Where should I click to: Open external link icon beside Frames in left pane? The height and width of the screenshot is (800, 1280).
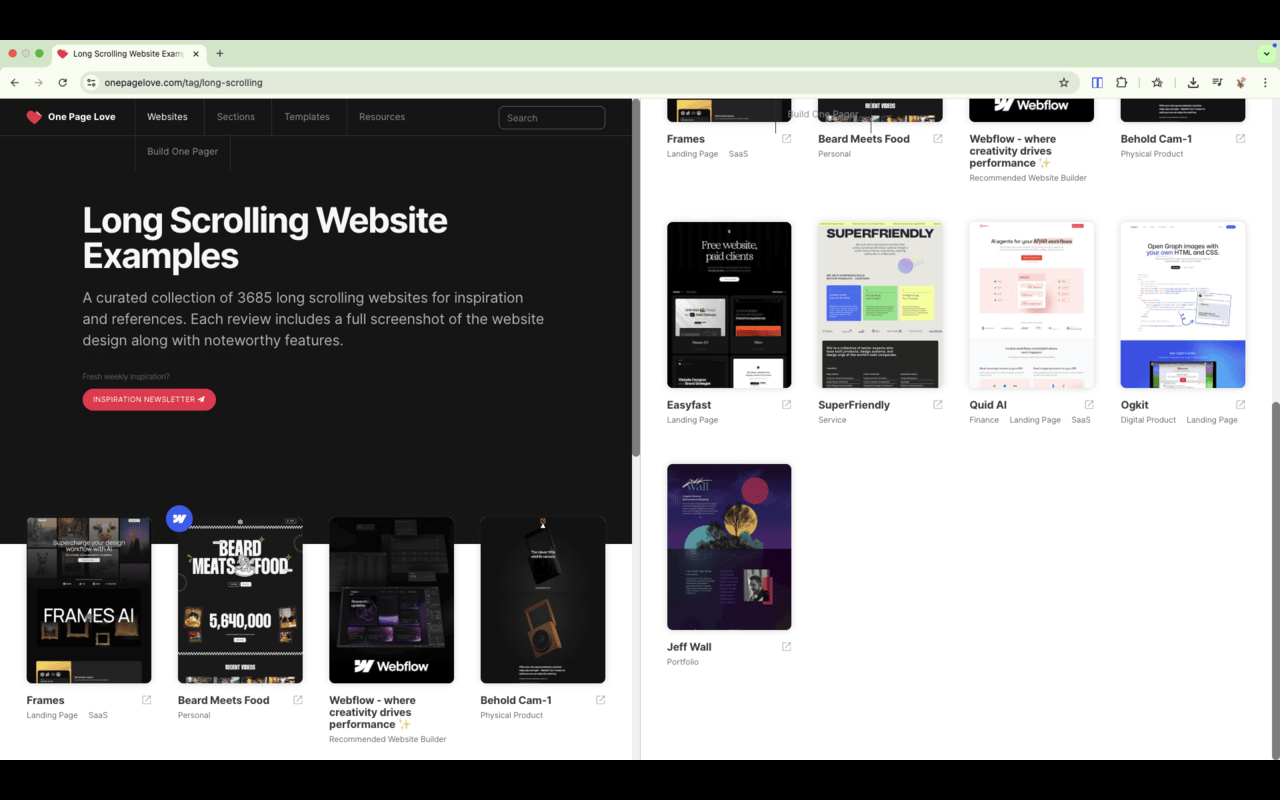pyautogui.click(x=147, y=700)
